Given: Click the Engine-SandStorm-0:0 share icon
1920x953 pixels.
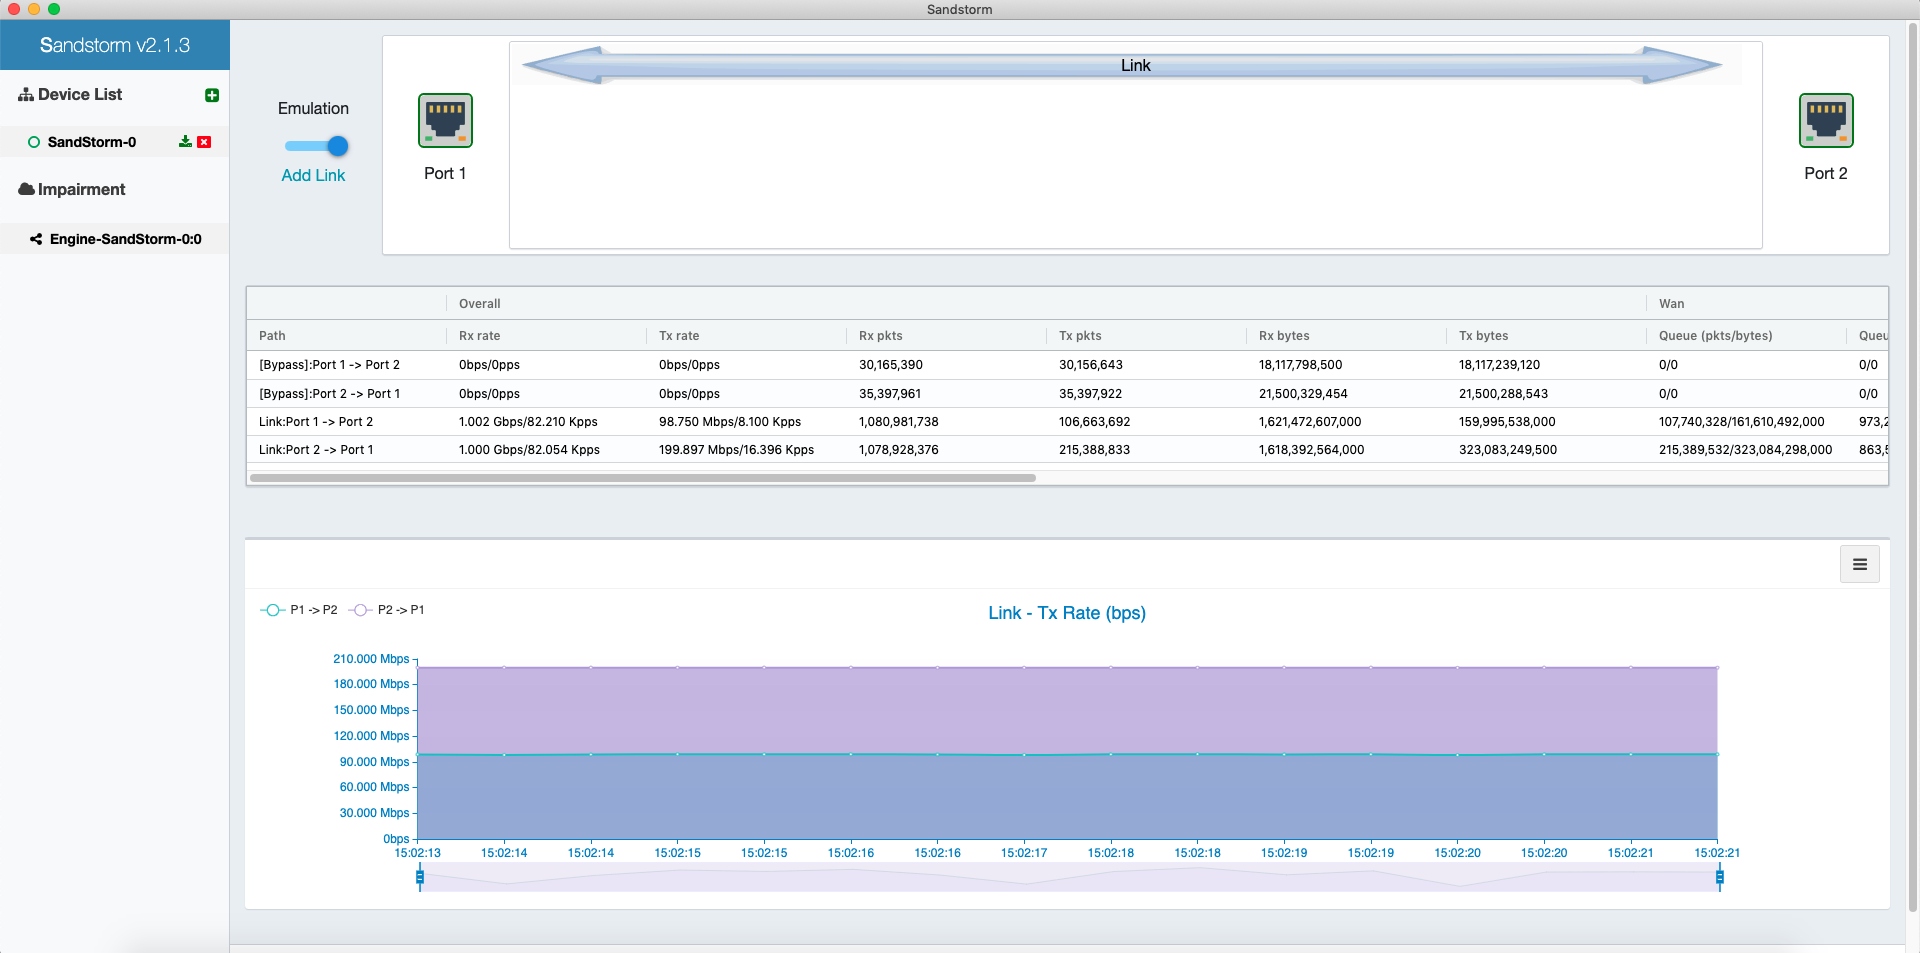Looking at the screenshot, I should click(36, 239).
